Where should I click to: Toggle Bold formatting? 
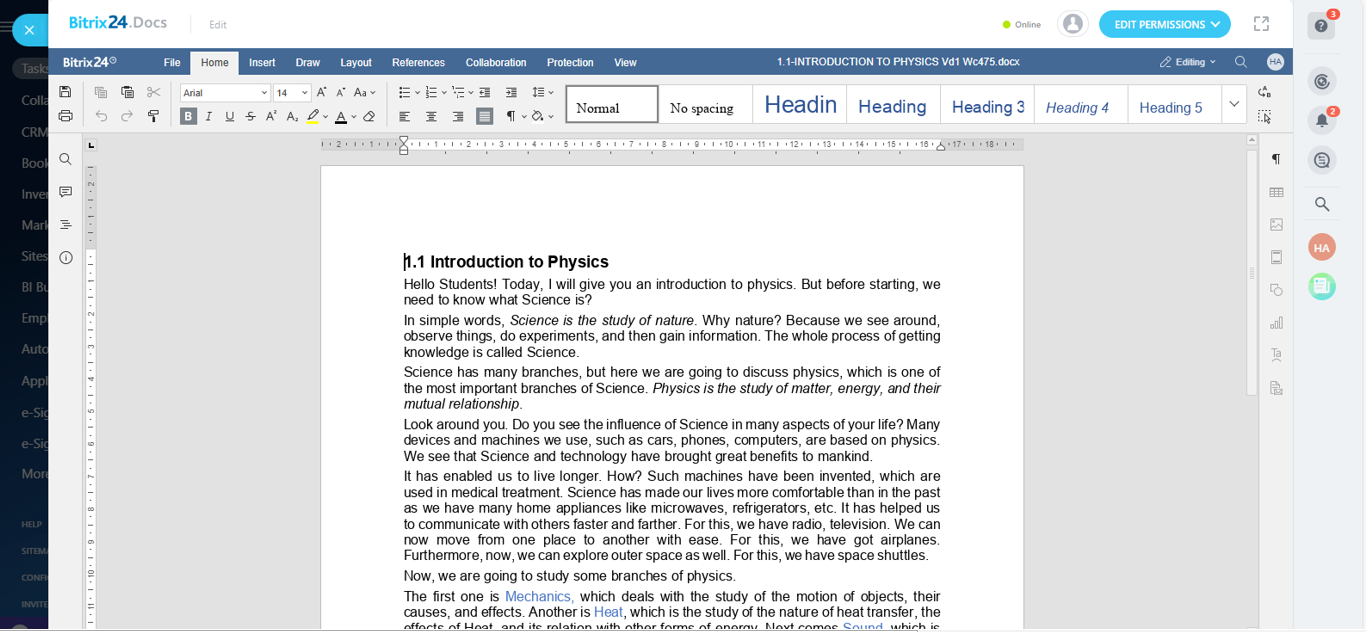[188, 116]
